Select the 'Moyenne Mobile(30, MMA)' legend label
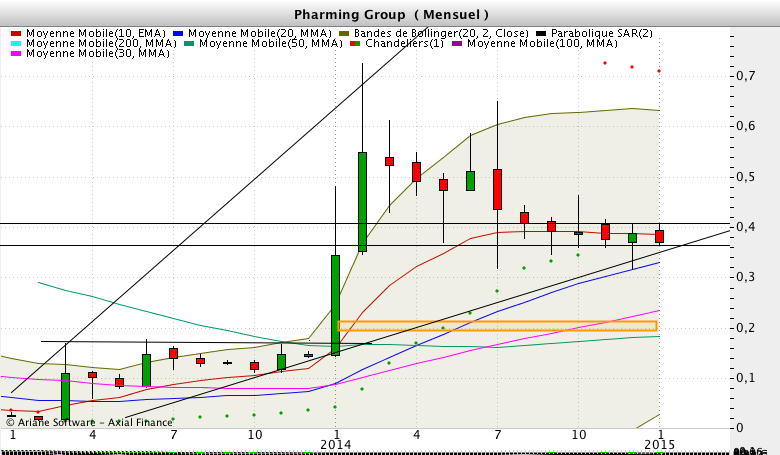The height and width of the screenshot is (455, 780). click(98, 53)
